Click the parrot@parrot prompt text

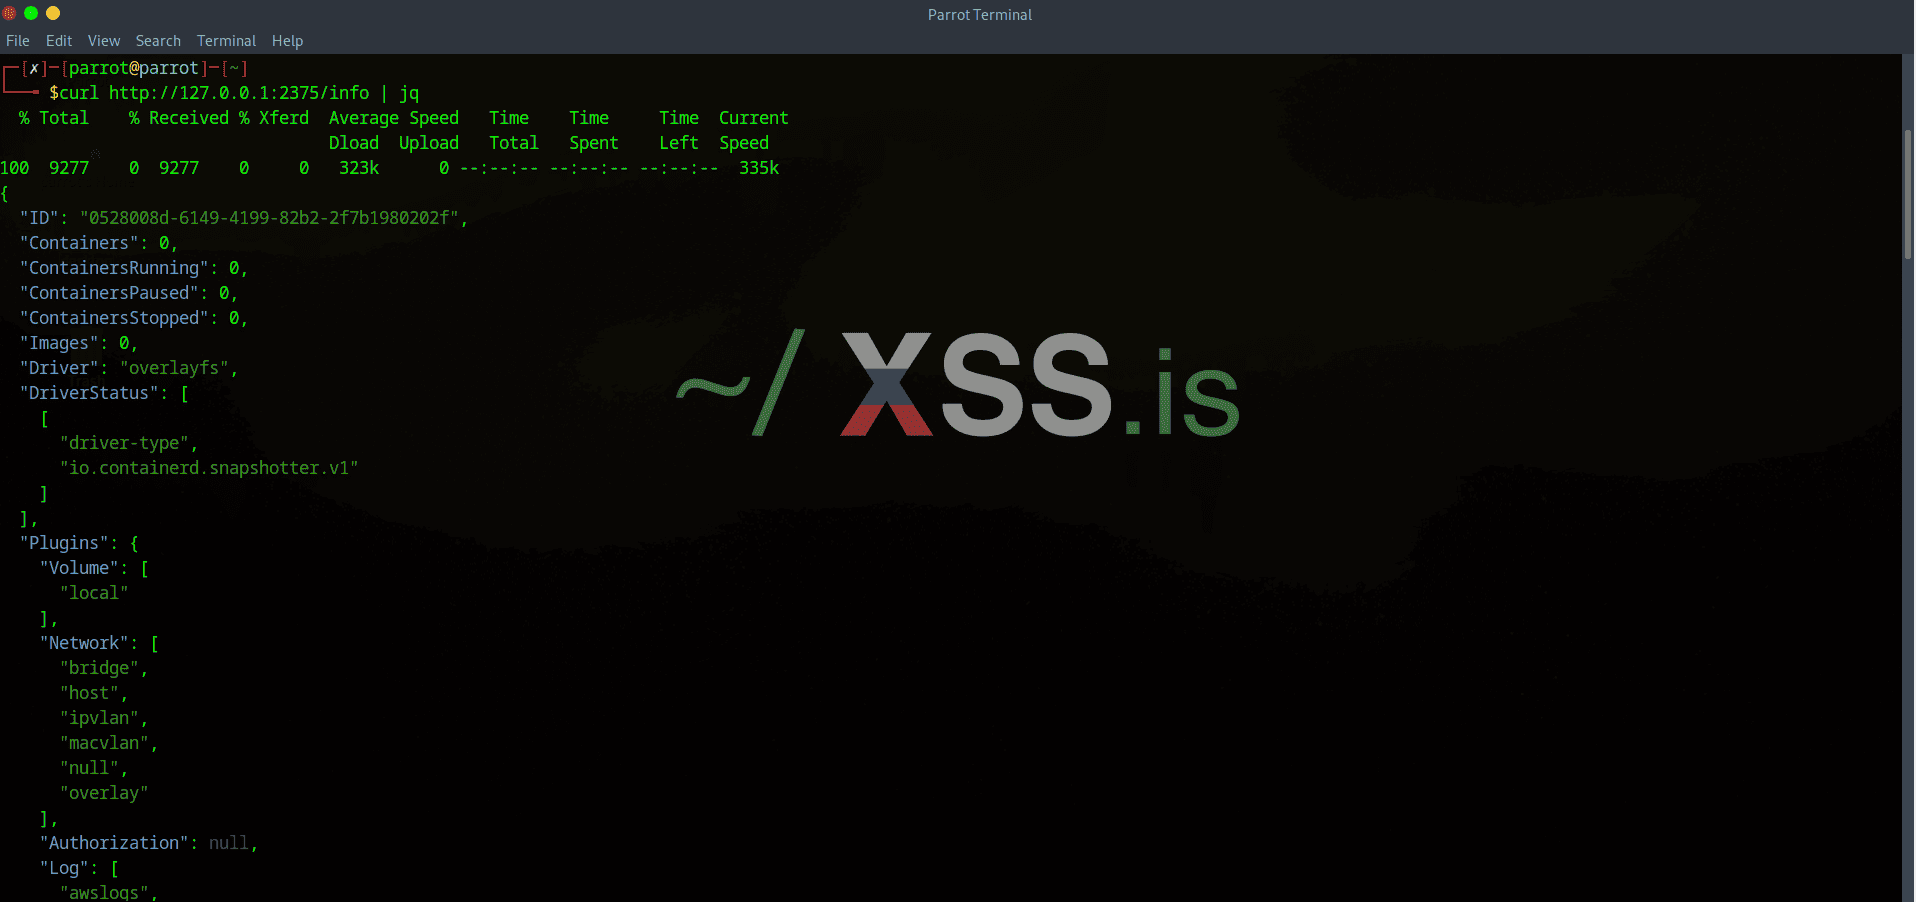point(134,68)
